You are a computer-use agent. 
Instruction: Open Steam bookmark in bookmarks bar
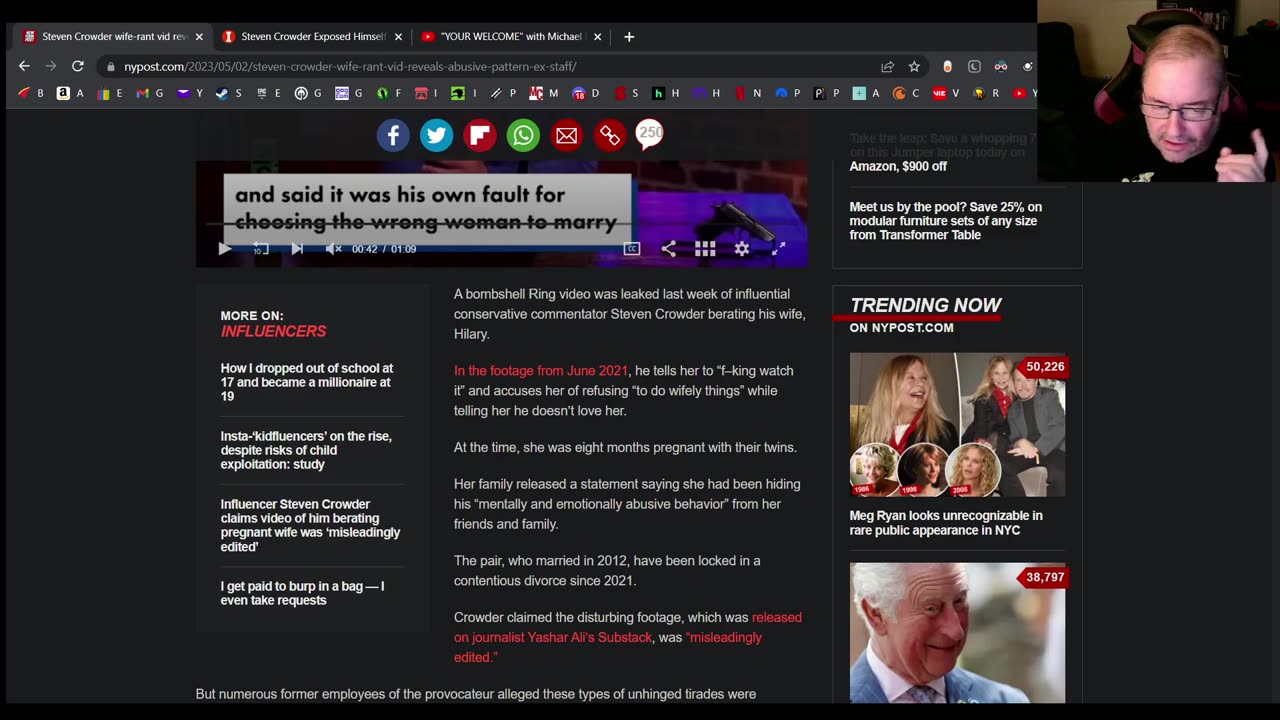pyautogui.click(x=228, y=93)
